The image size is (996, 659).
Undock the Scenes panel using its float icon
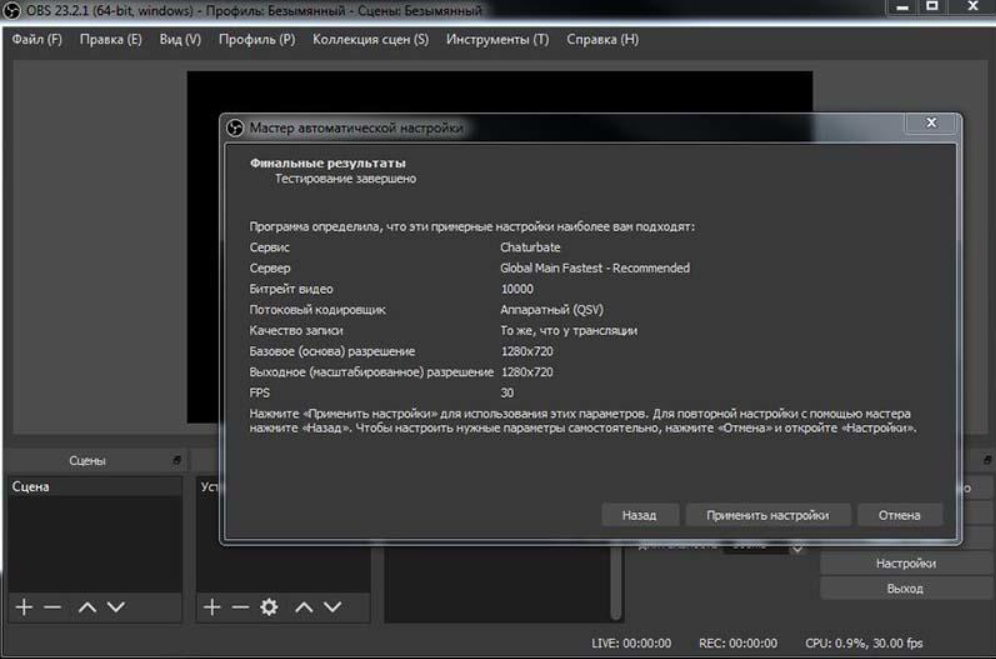tap(177, 460)
